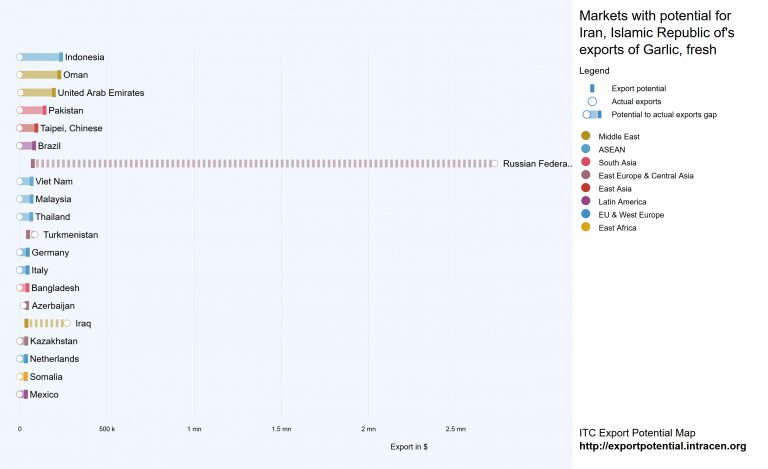
Task: Select the East Asia legend color dot
Action: (585, 188)
